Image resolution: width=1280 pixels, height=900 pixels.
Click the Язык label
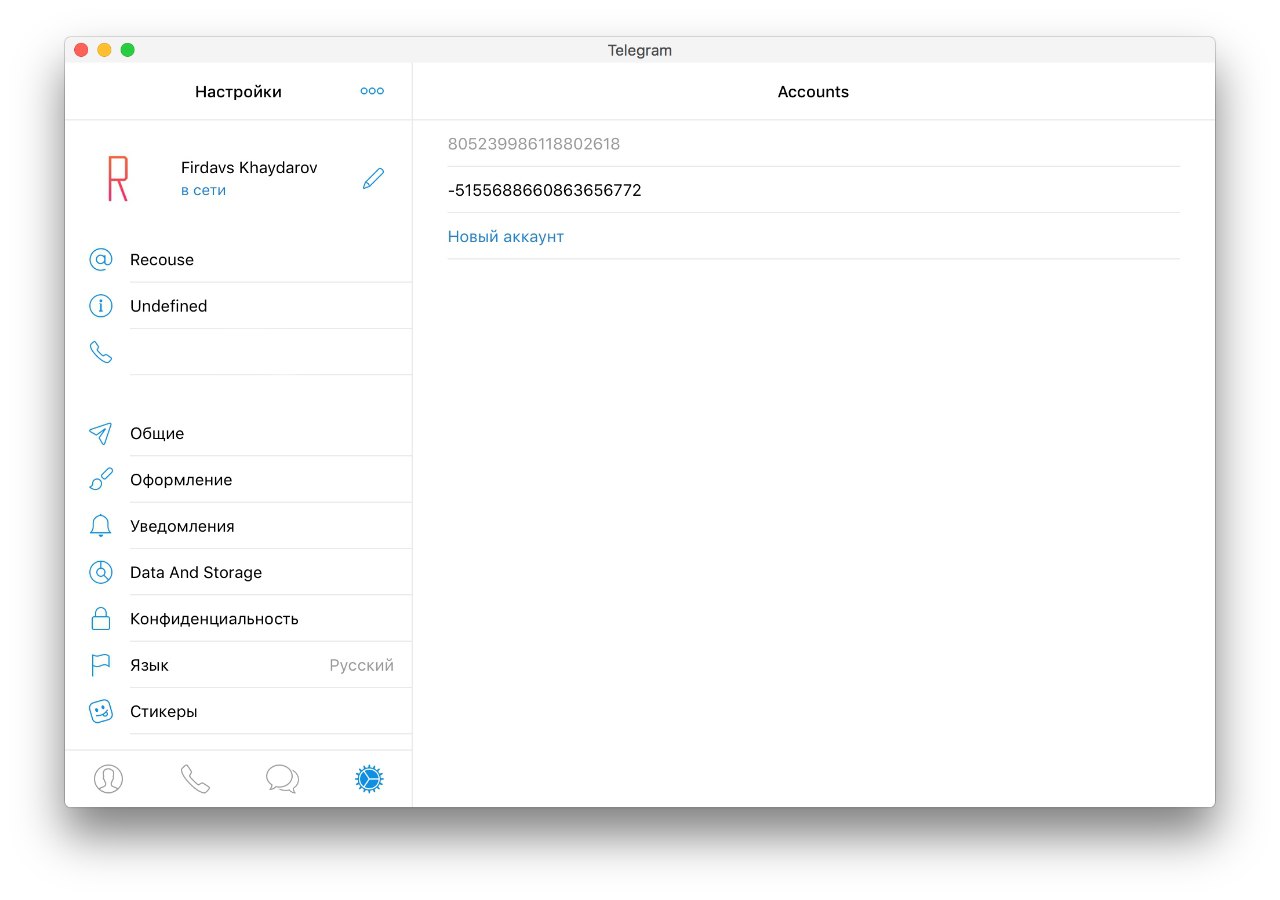click(149, 665)
